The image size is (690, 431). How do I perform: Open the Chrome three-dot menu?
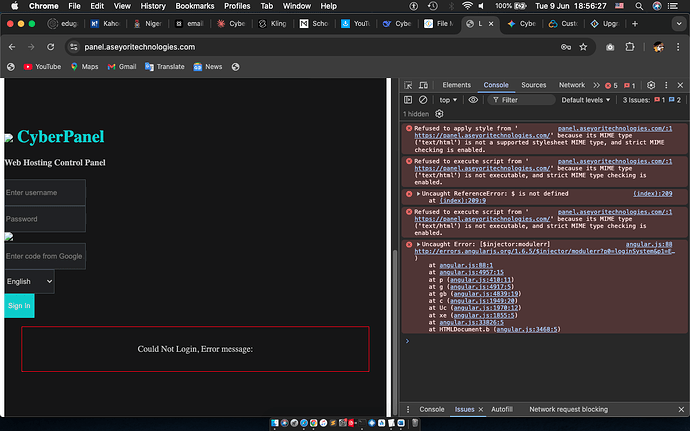[x=678, y=47]
